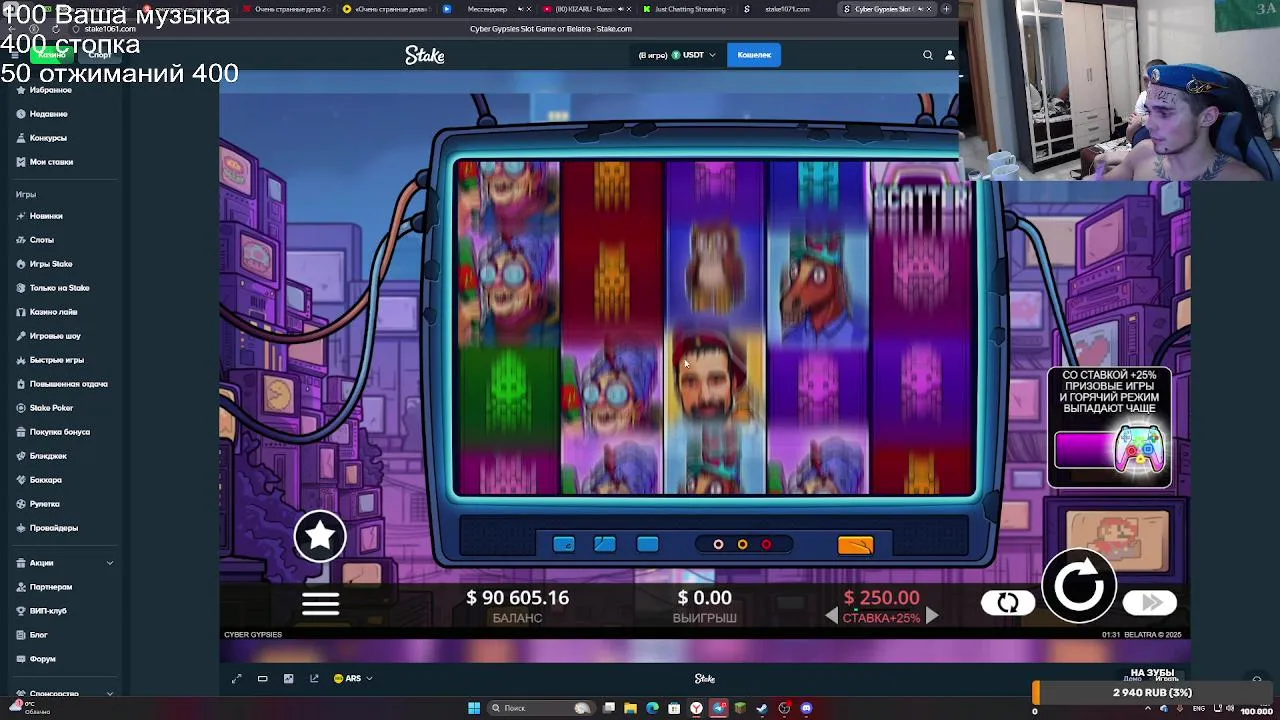Open the Windows Start menu
Screen dimensions: 1280x720
click(x=474, y=708)
